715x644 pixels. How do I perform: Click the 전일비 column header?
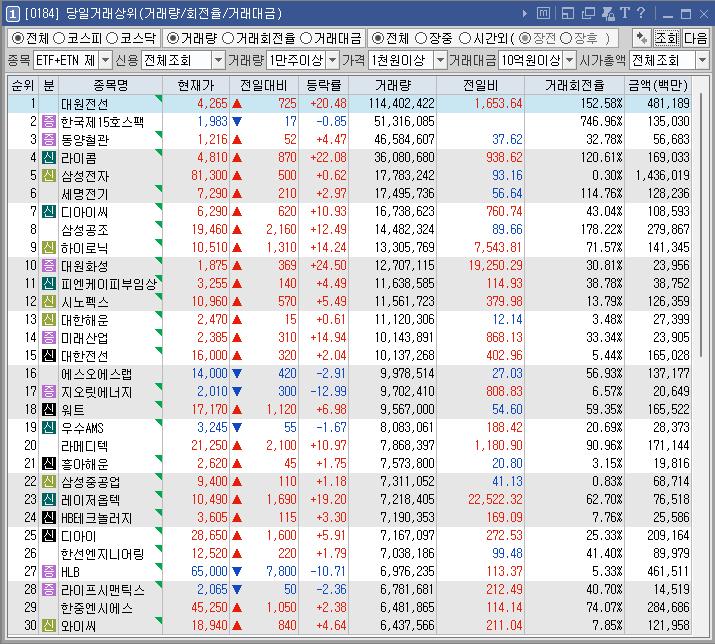480,85
